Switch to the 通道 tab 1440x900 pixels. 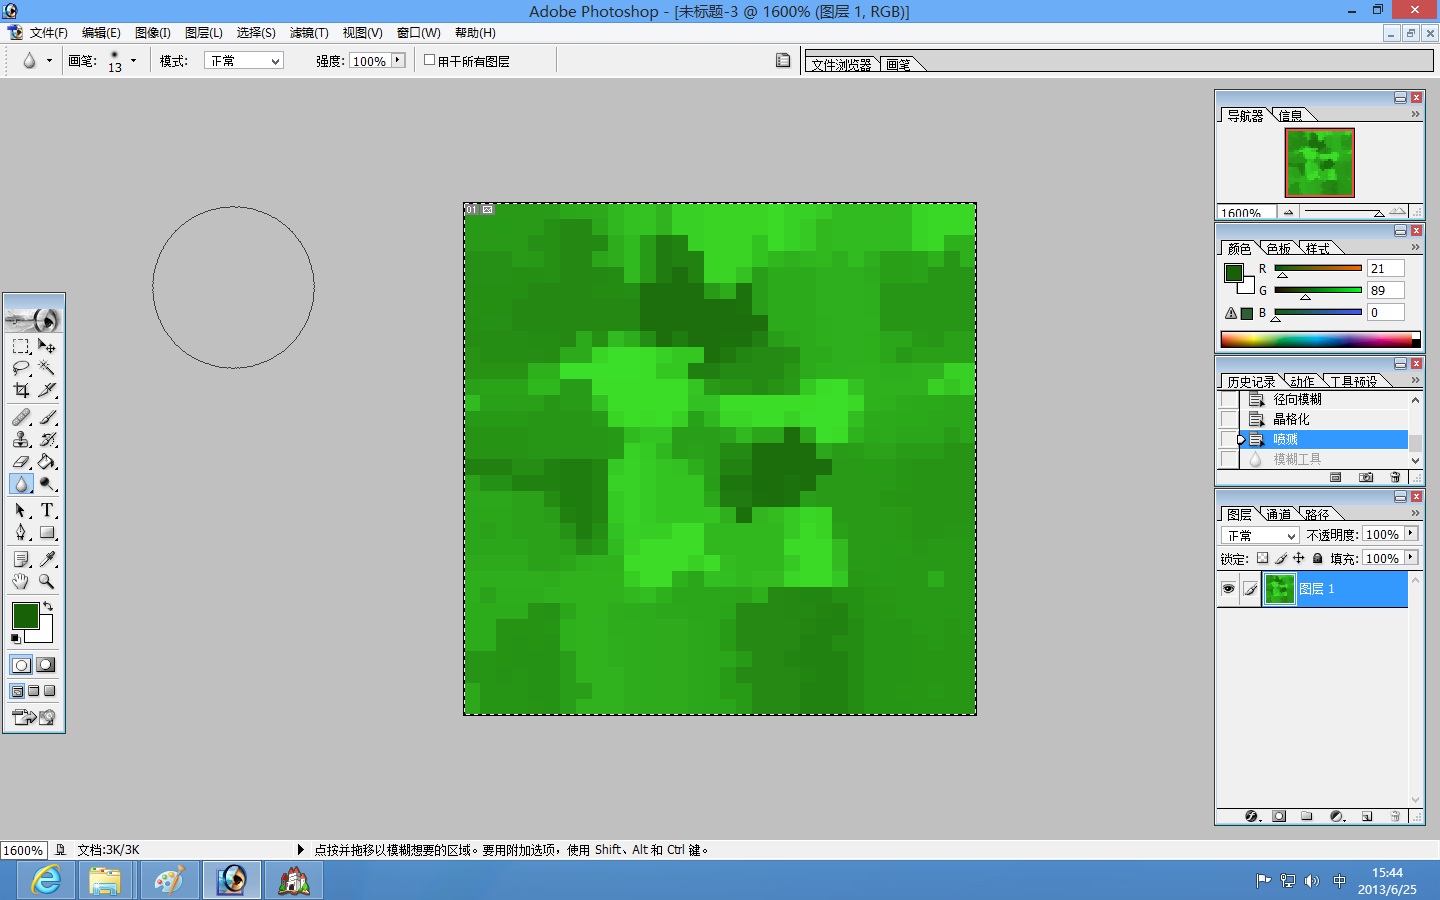tap(1278, 514)
